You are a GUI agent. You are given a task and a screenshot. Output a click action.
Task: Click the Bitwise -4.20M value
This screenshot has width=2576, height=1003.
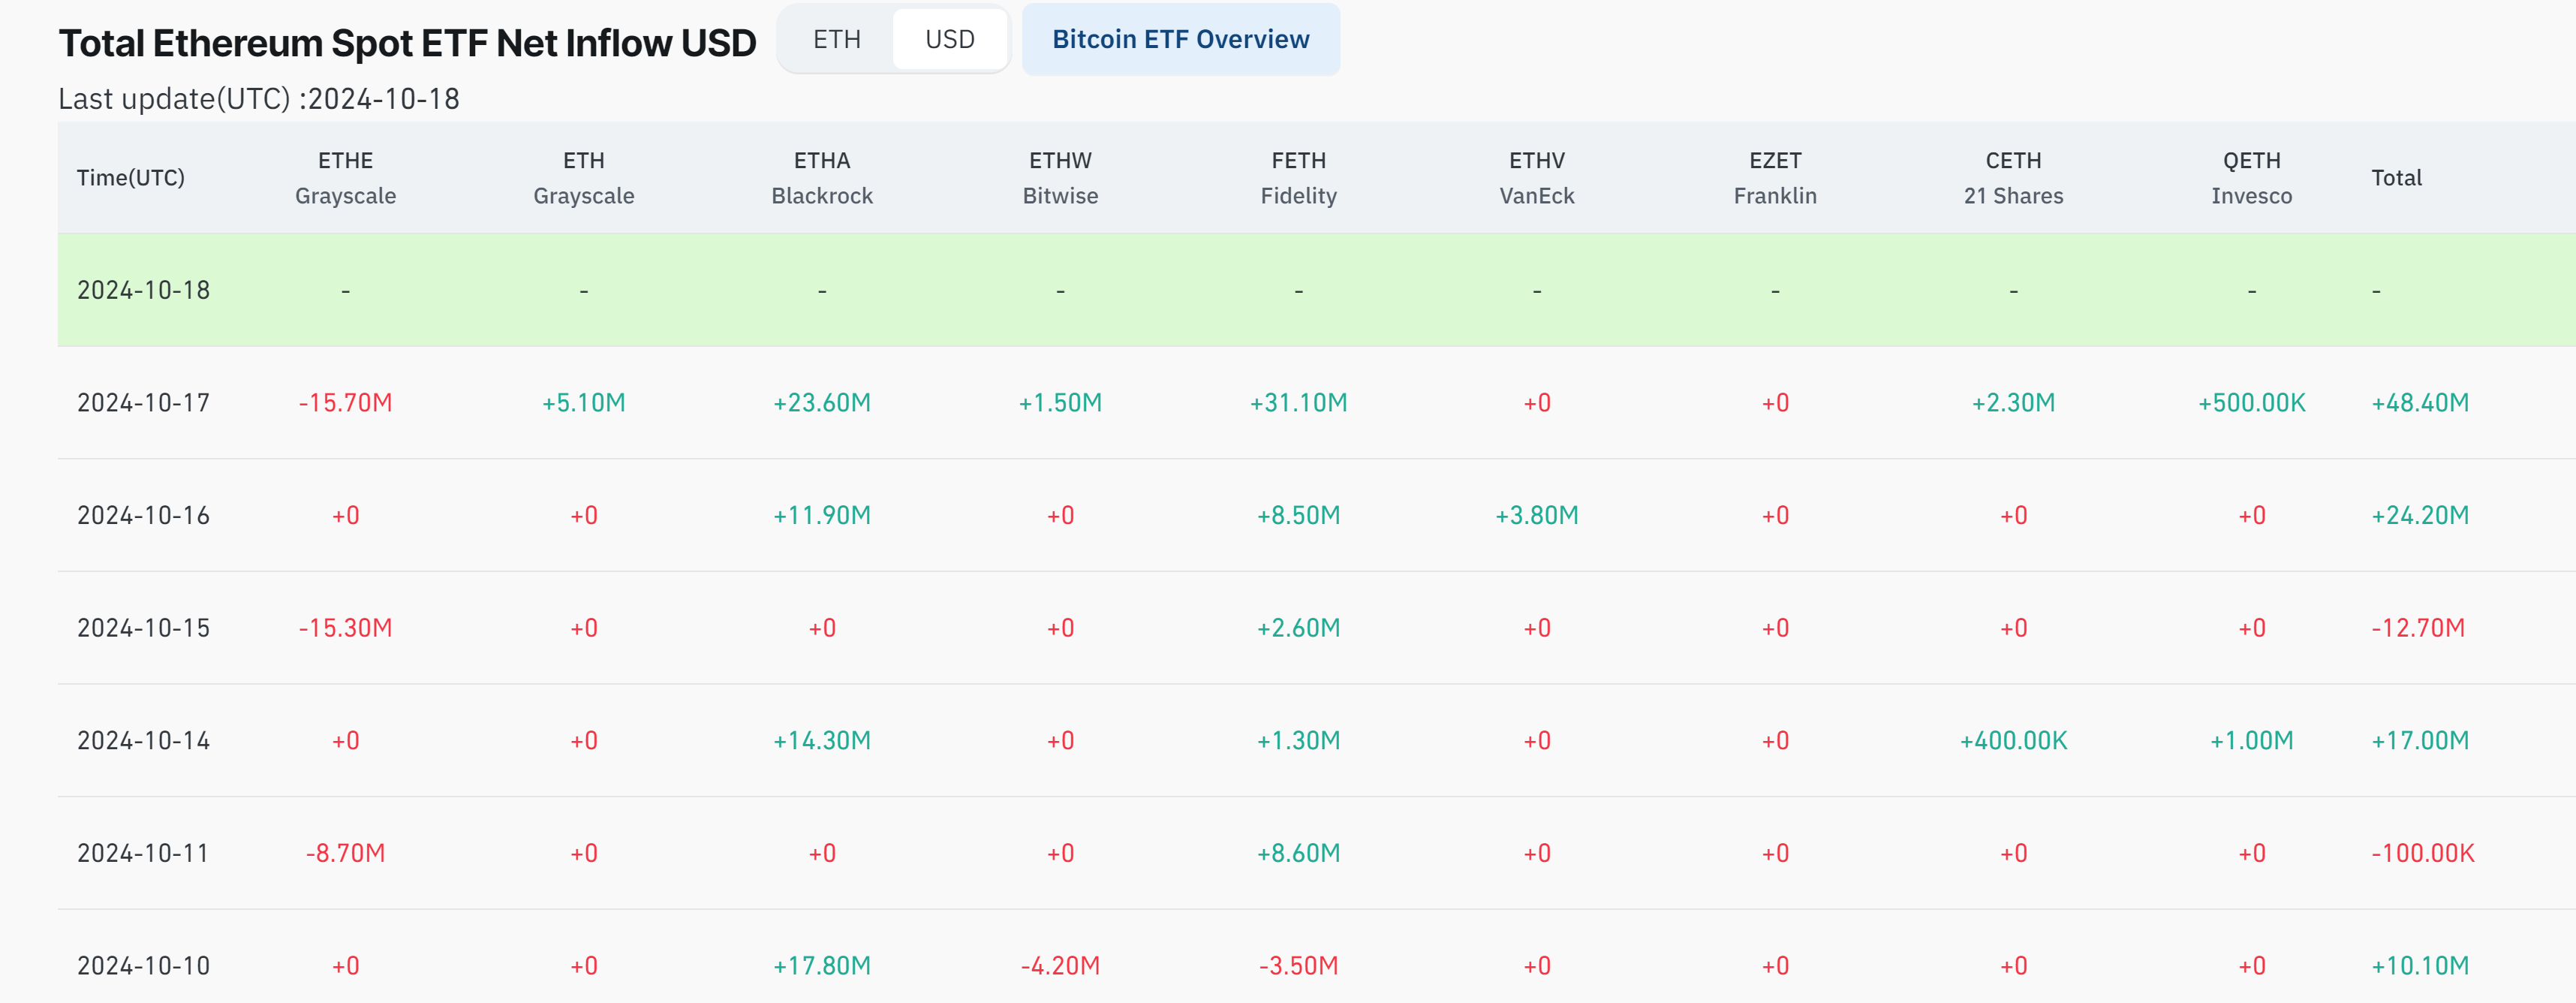click(1060, 966)
